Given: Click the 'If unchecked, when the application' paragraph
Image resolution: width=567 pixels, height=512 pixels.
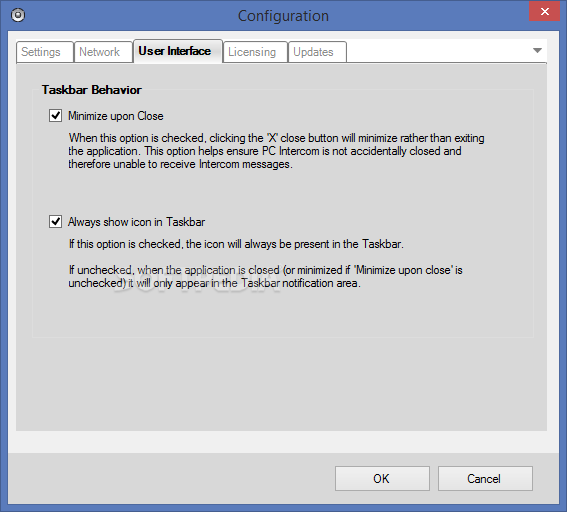Looking at the screenshot, I should point(265,276).
